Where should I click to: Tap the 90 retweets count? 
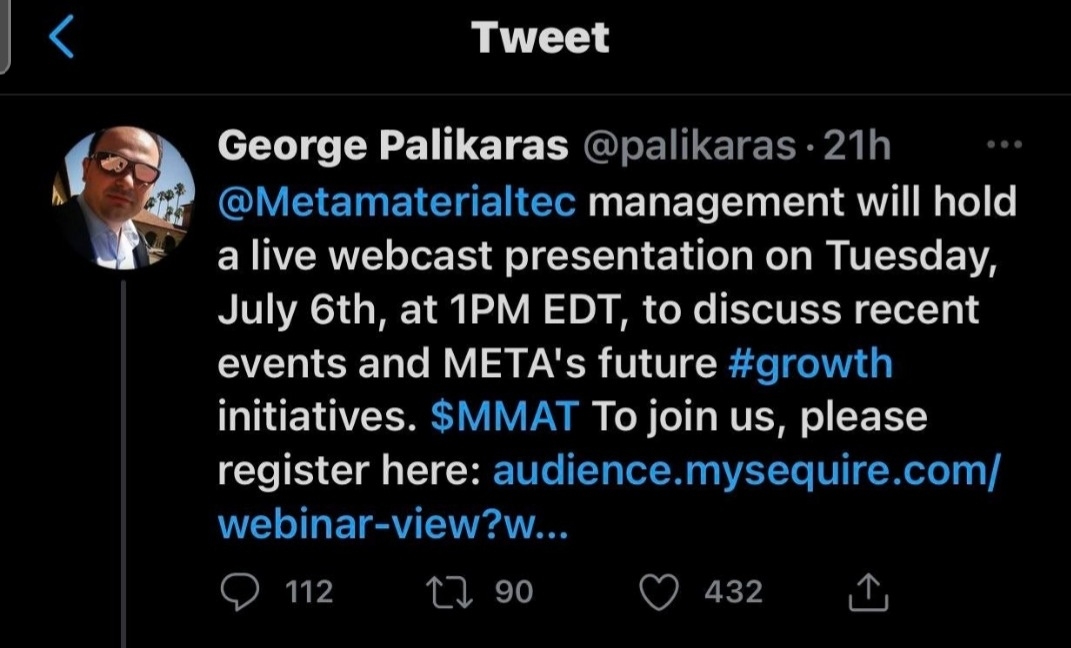click(514, 591)
